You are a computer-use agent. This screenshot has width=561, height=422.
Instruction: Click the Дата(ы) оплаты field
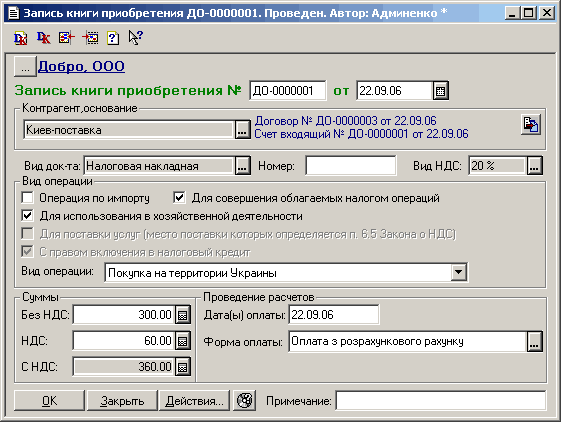(x=333, y=315)
